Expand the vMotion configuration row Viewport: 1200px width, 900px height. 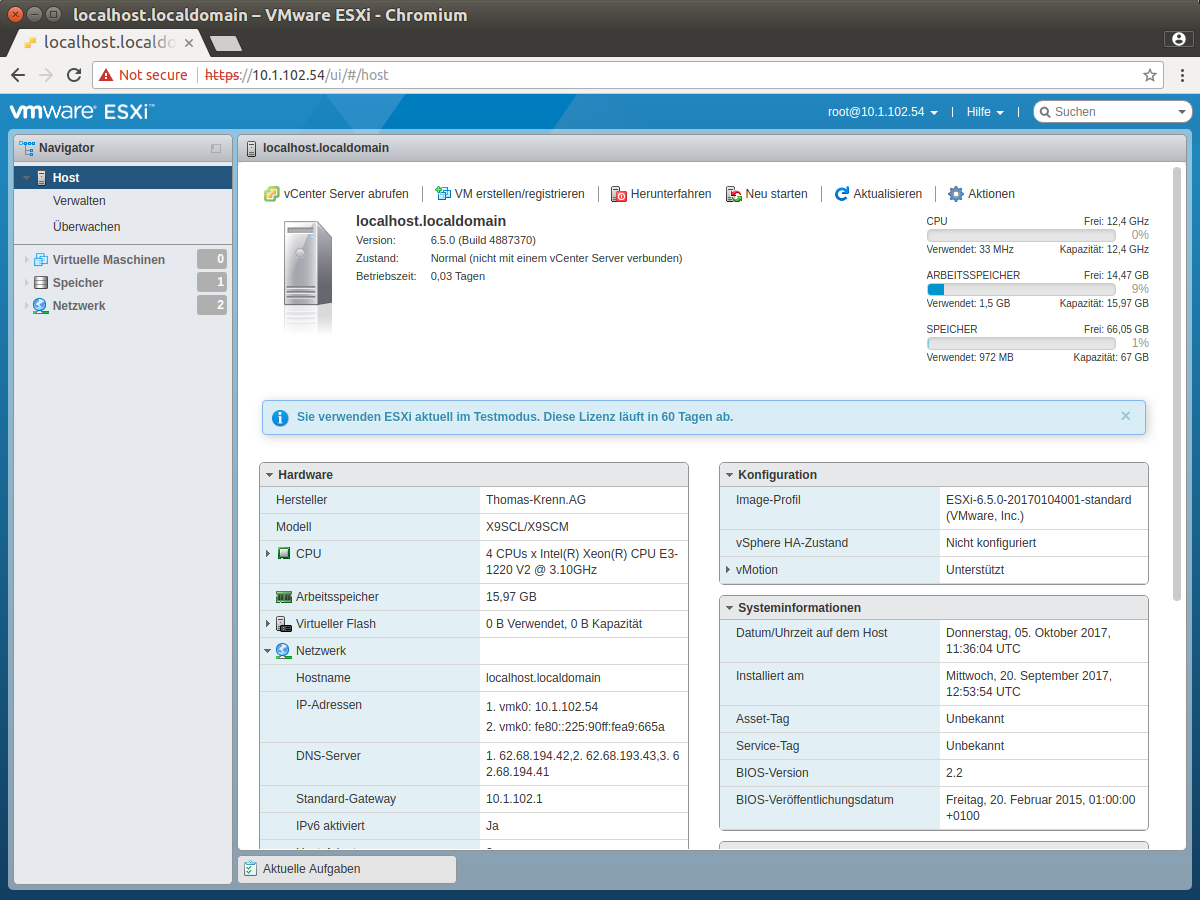coord(728,569)
